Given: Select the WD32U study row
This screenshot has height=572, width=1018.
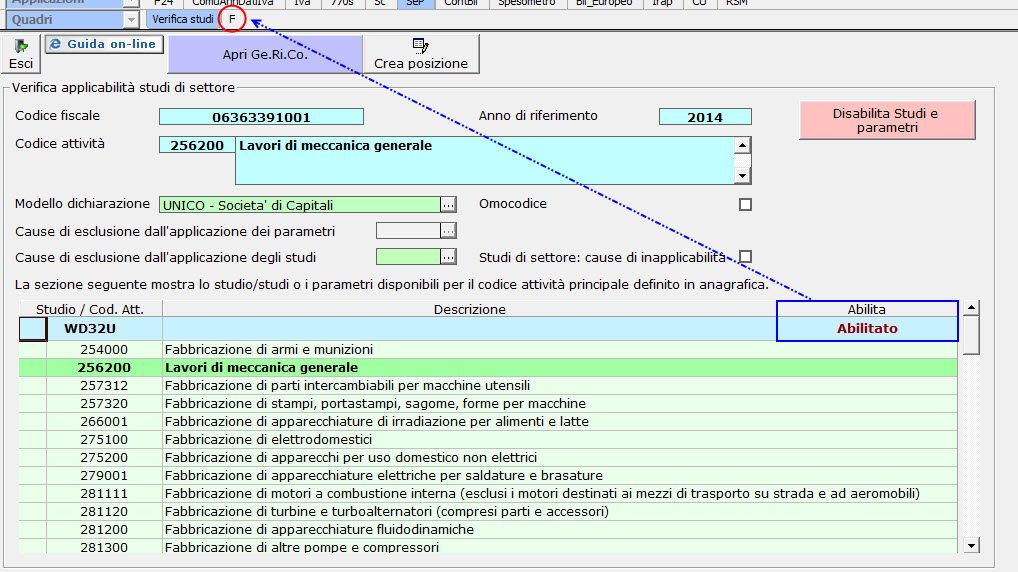Looking at the screenshot, I should tap(488, 329).
